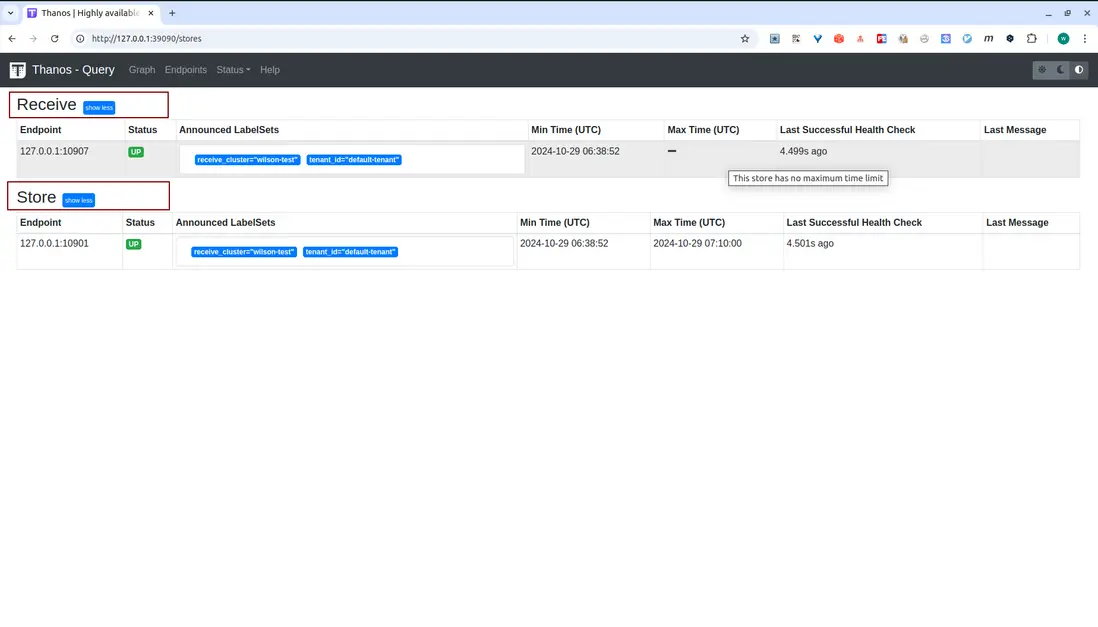Open the Endpoints page in navbar

(x=186, y=70)
